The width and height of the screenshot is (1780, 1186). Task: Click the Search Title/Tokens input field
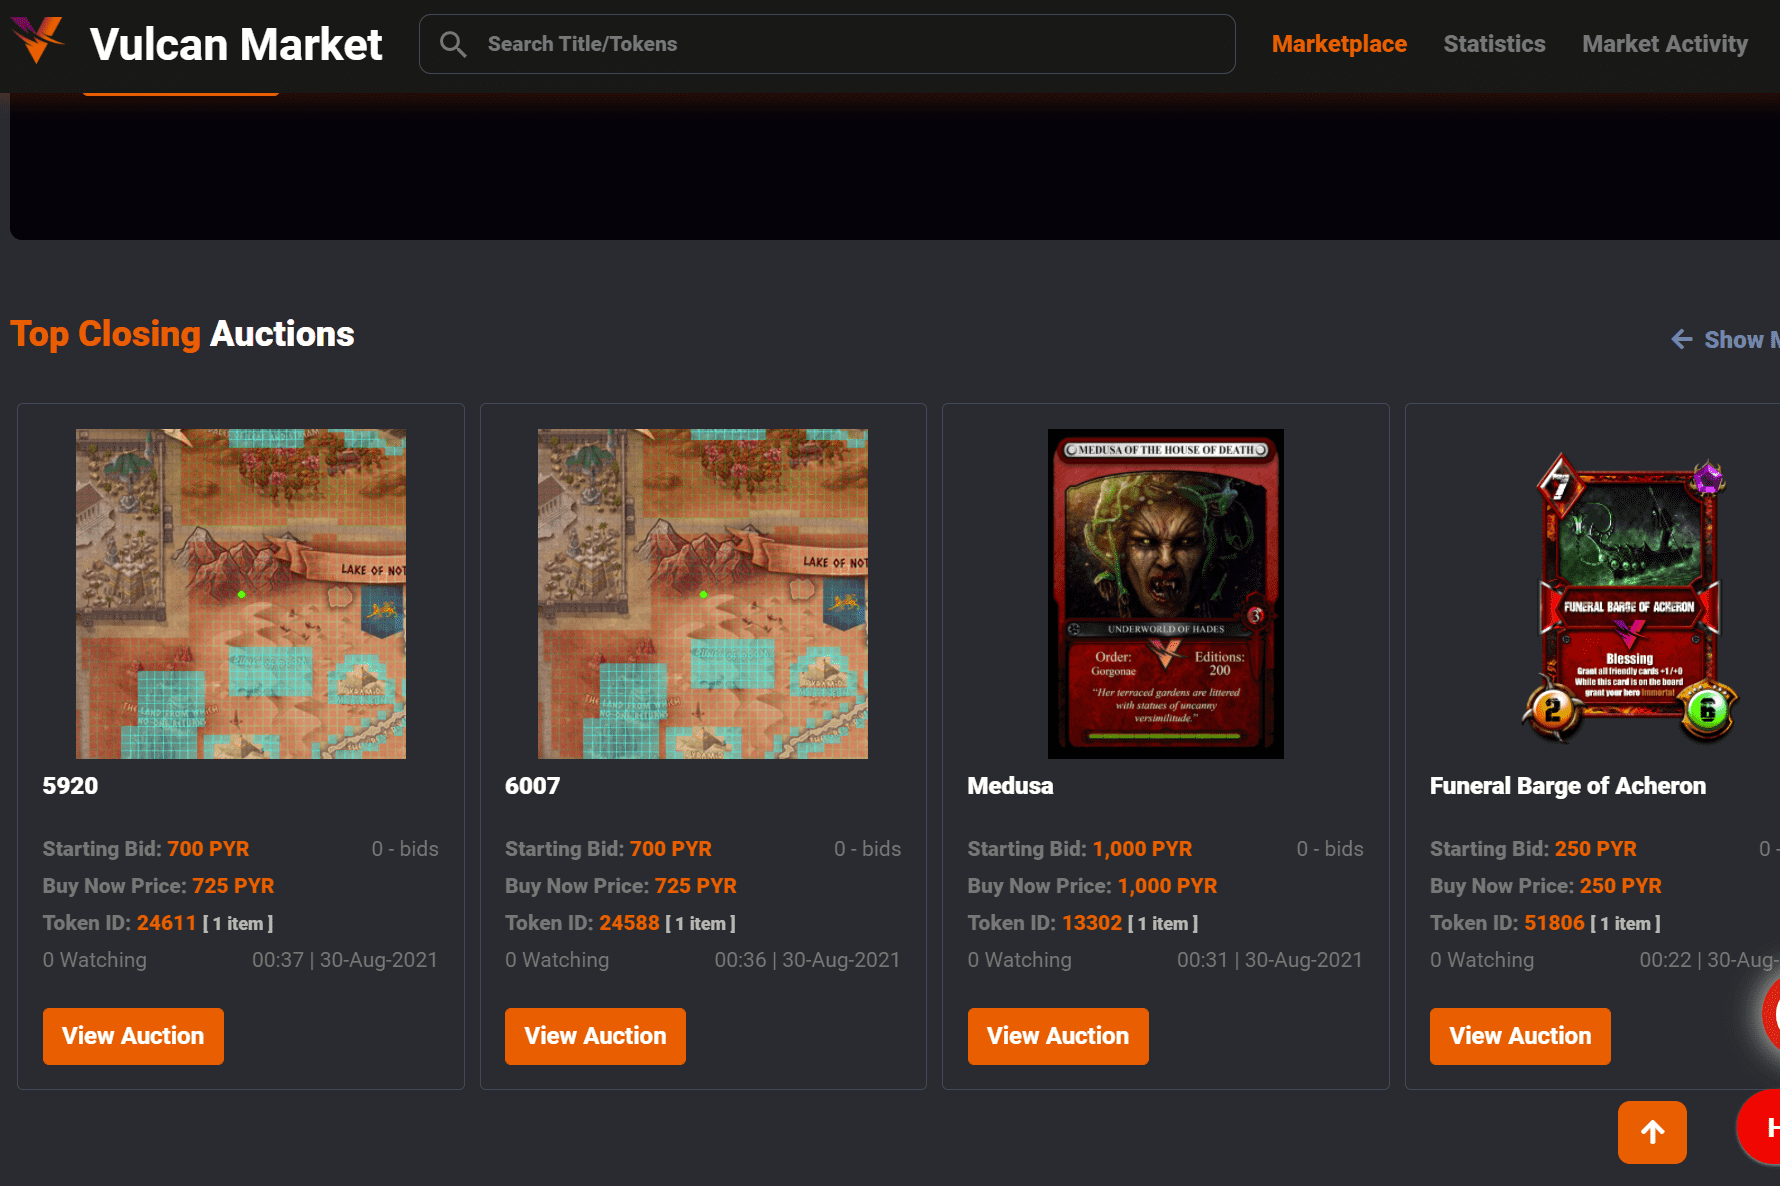point(828,43)
